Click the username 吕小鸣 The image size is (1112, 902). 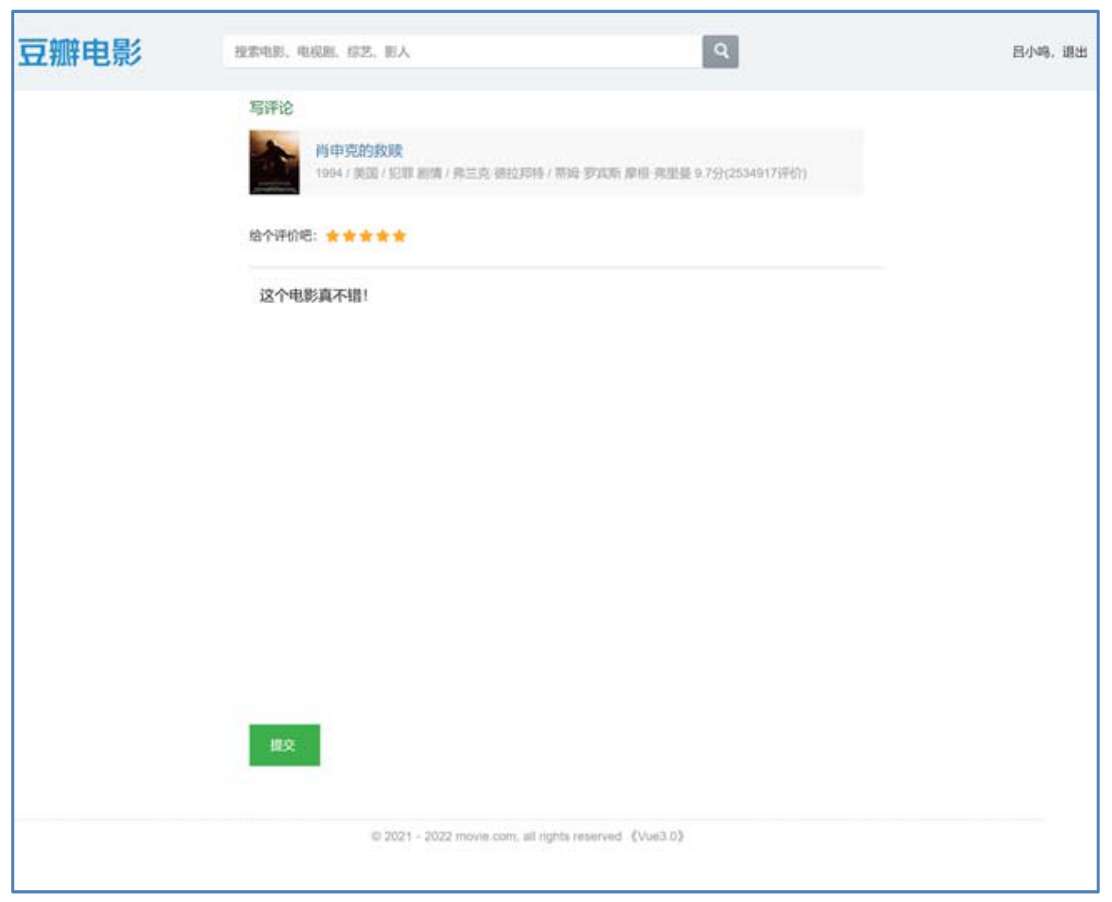1030,52
